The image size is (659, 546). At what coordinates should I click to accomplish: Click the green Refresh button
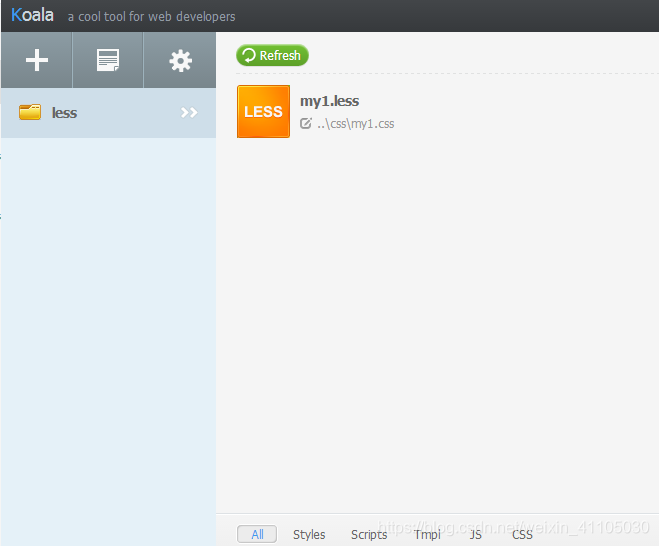[x=272, y=55]
